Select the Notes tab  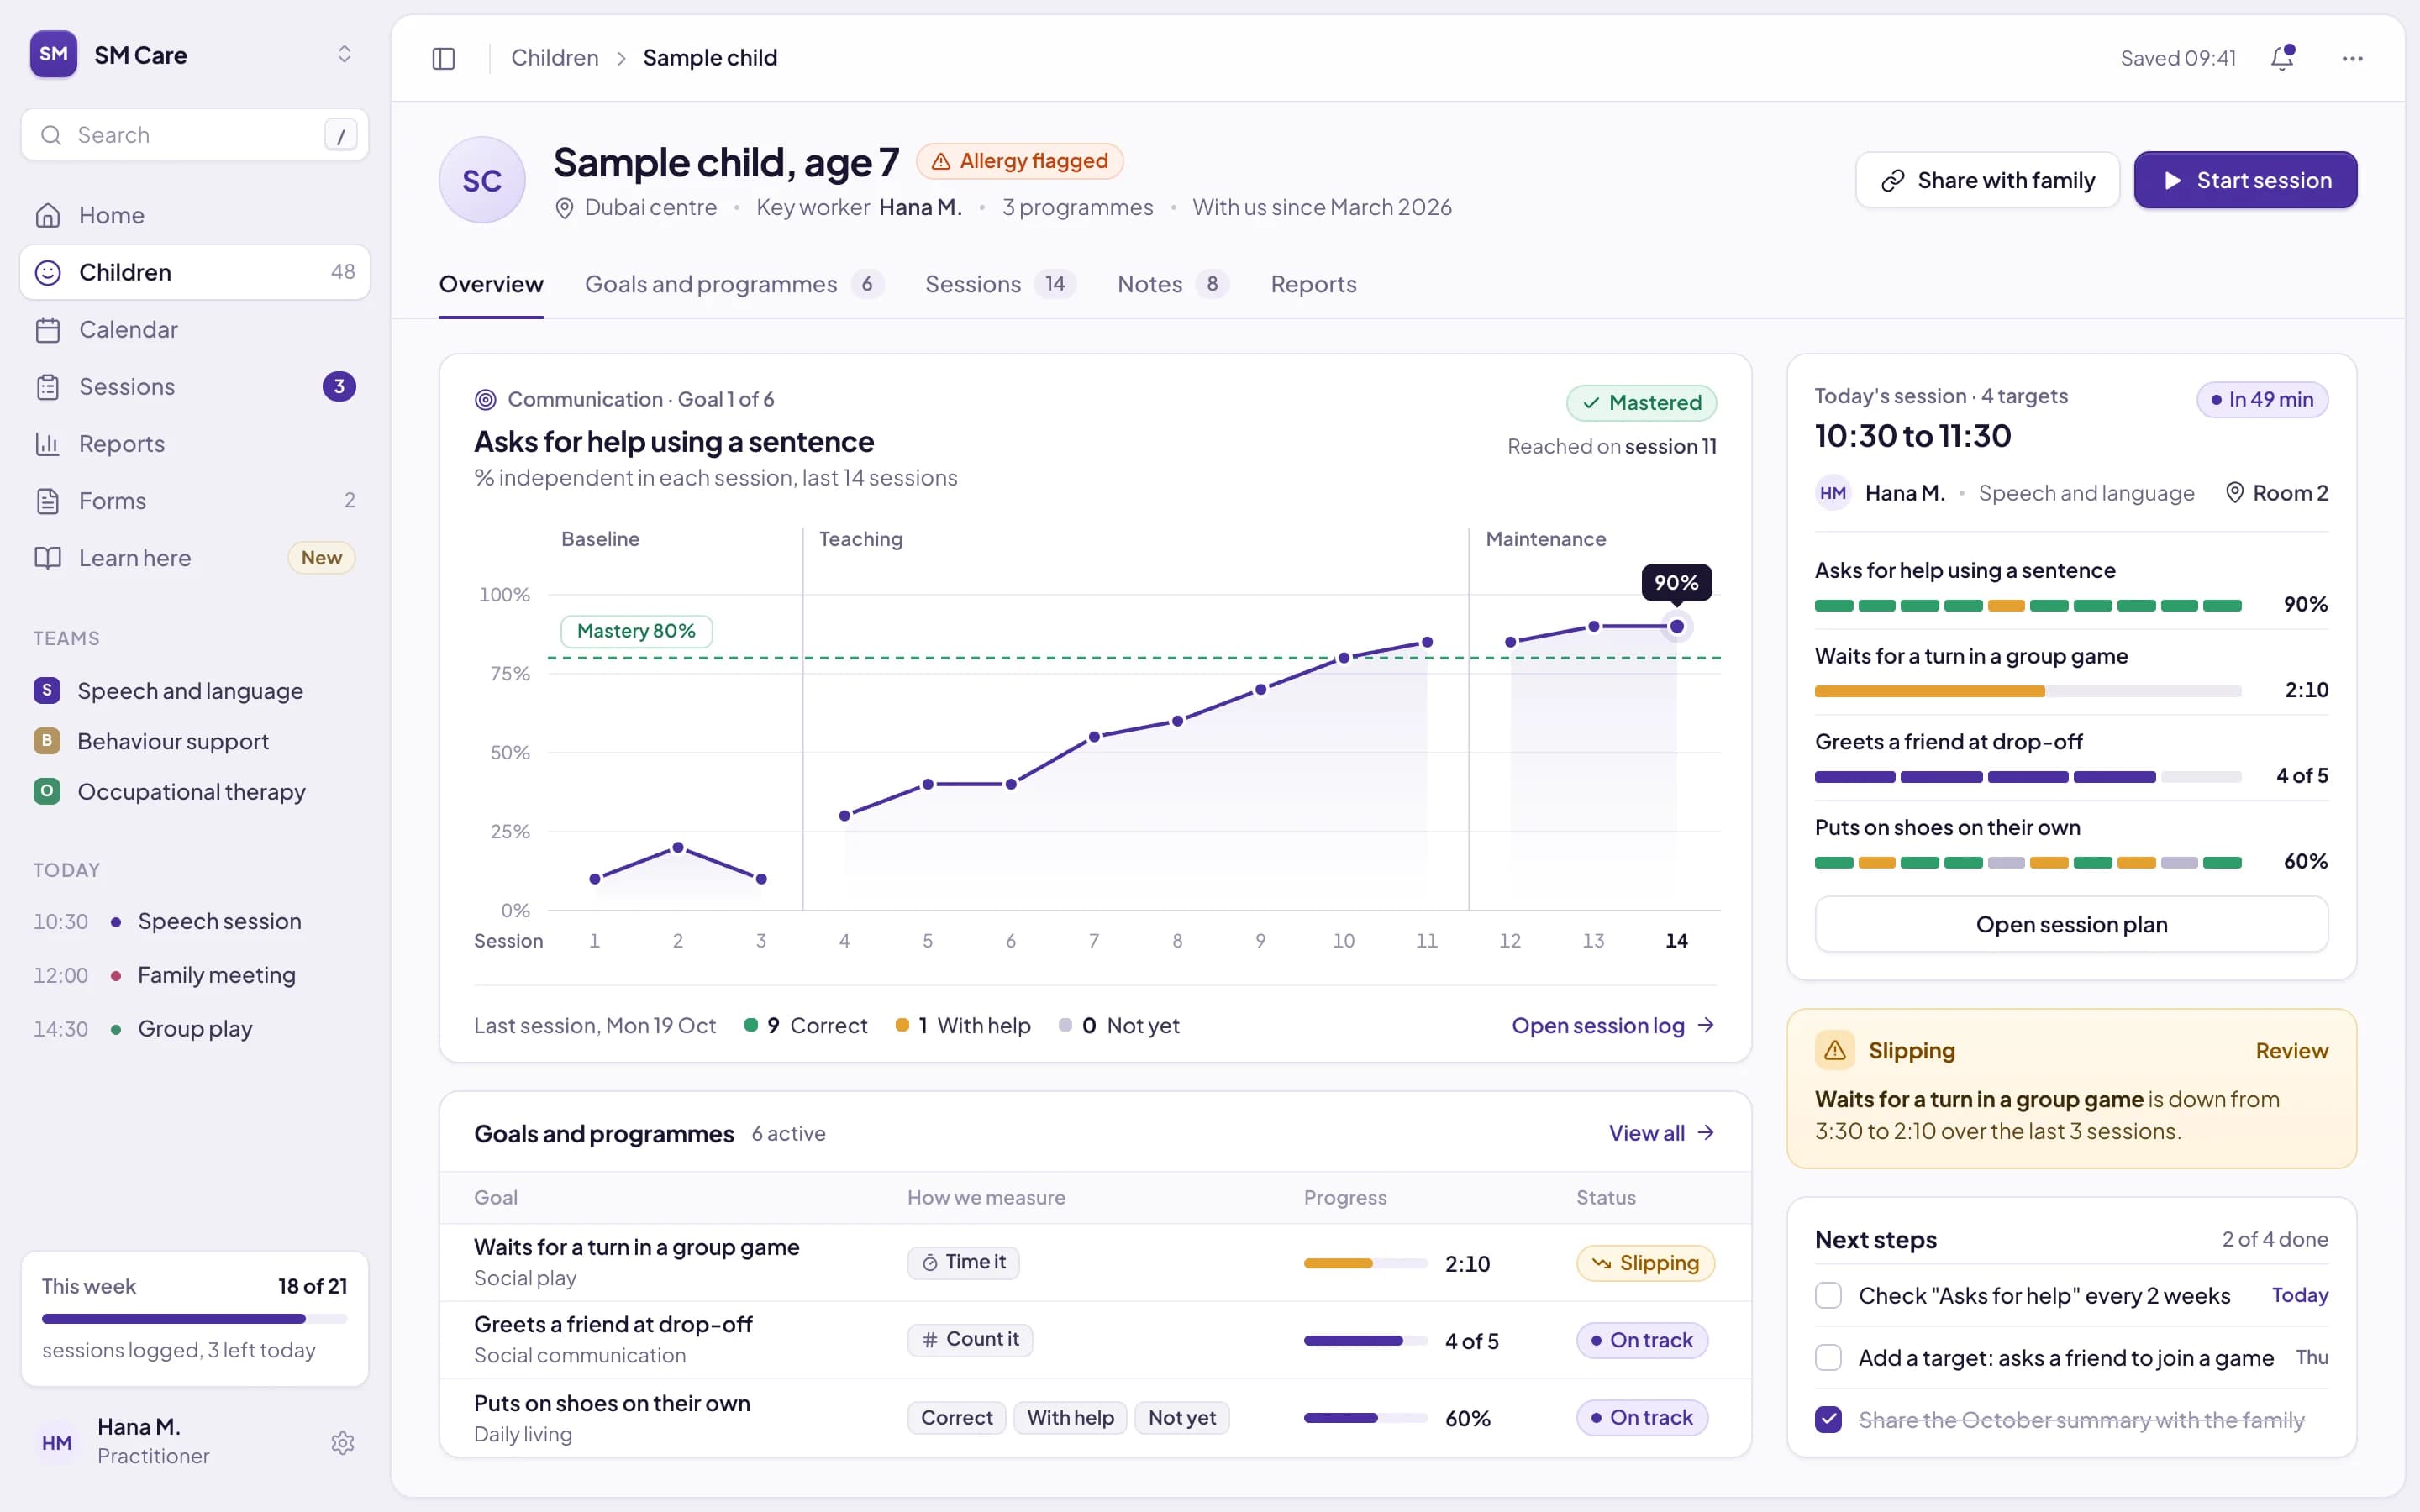tap(1172, 284)
